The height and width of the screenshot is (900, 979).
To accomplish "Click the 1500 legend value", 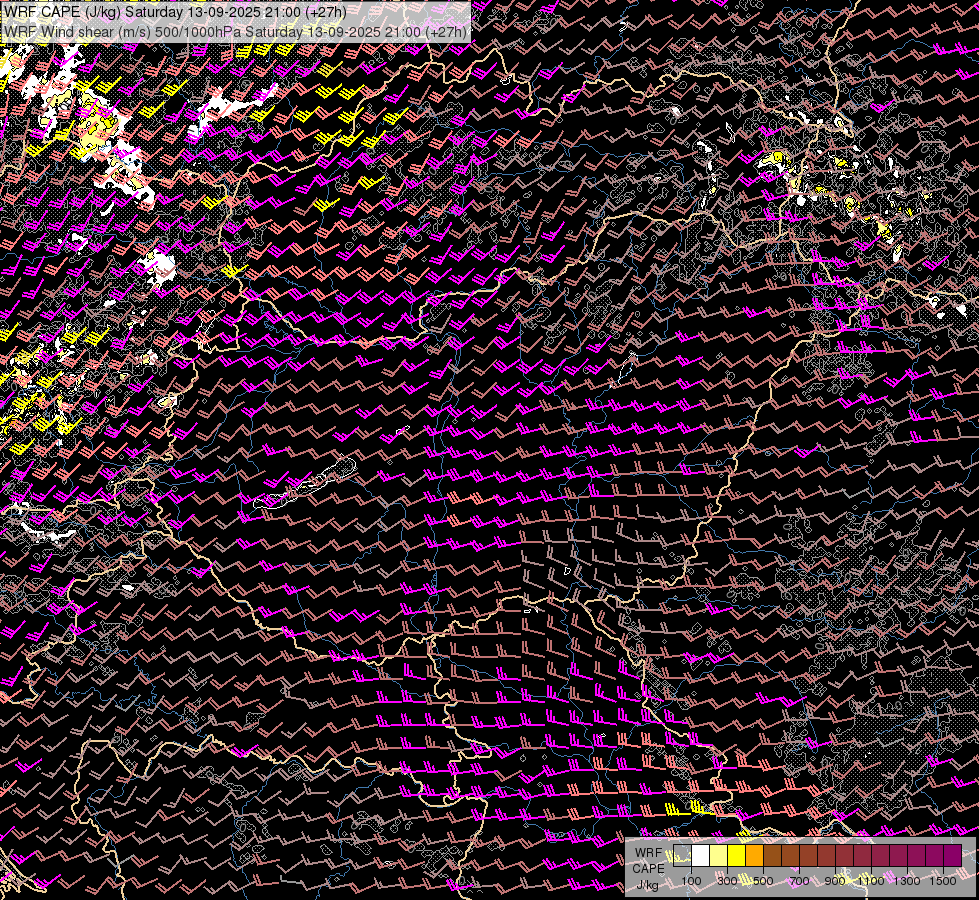I will [x=943, y=881].
